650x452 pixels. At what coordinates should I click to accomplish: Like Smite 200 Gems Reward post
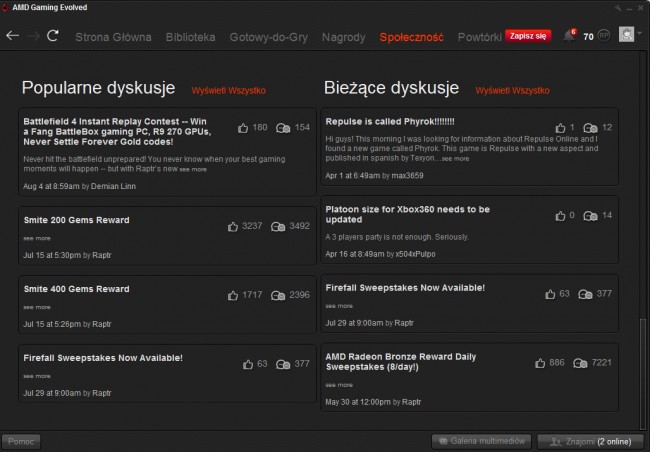(x=233, y=226)
